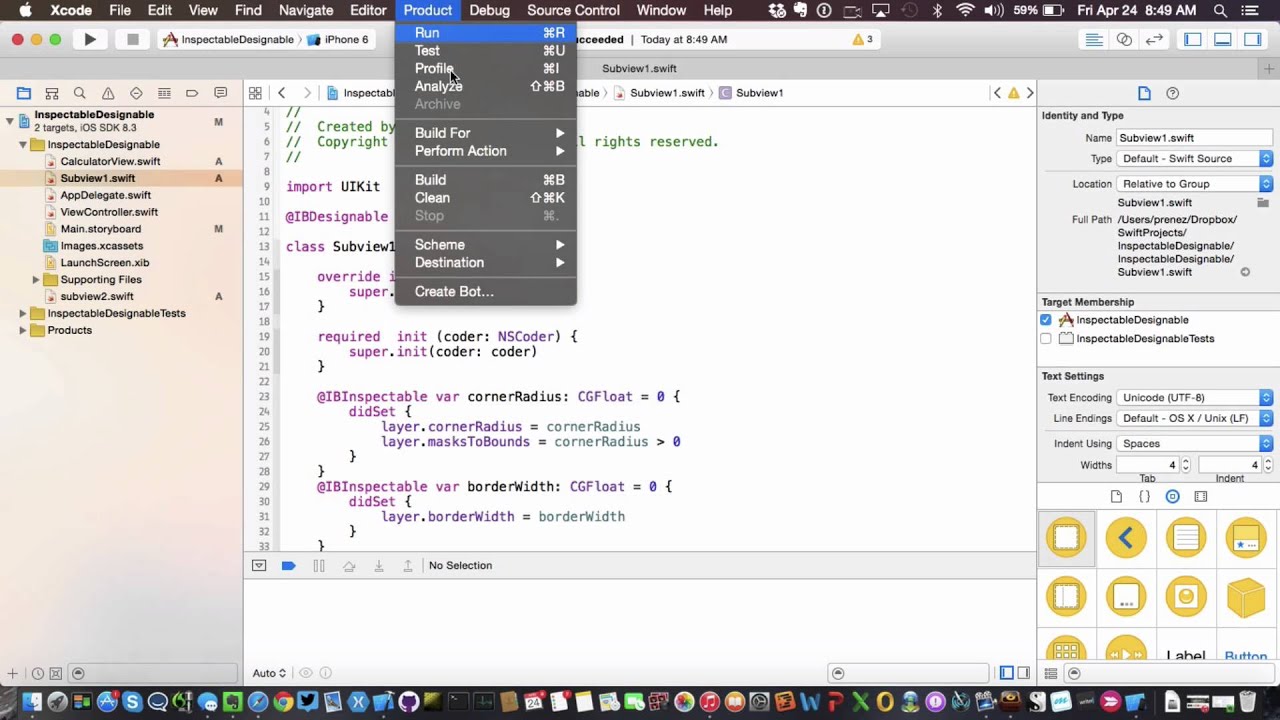Open the related items grid icon

tap(255, 93)
